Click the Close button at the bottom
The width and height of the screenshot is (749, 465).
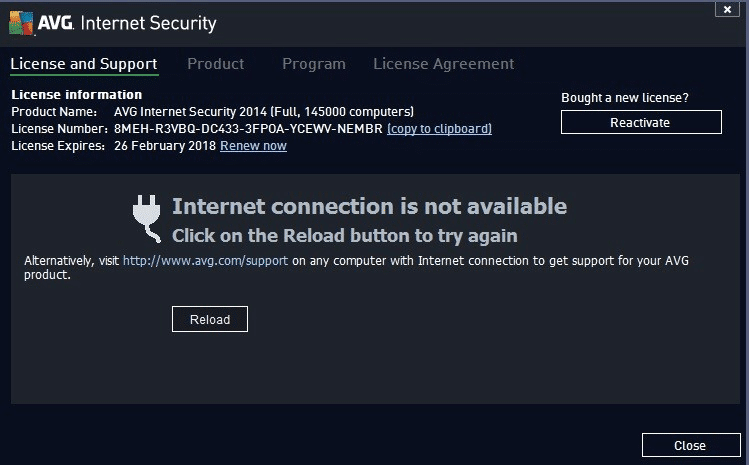point(690,446)
